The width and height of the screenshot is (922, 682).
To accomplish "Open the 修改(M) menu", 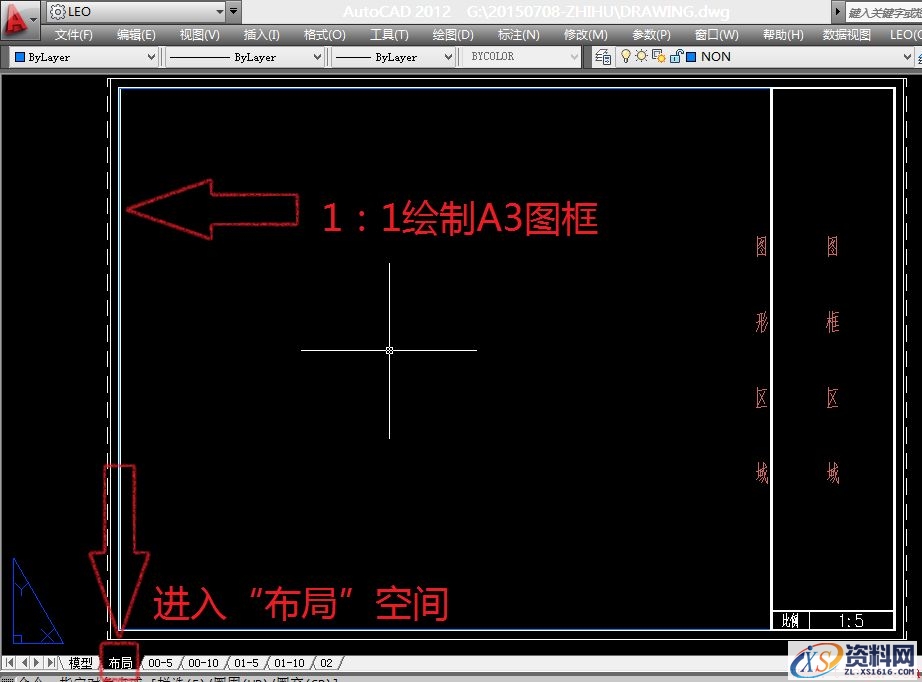I will [x=586, y=33].
